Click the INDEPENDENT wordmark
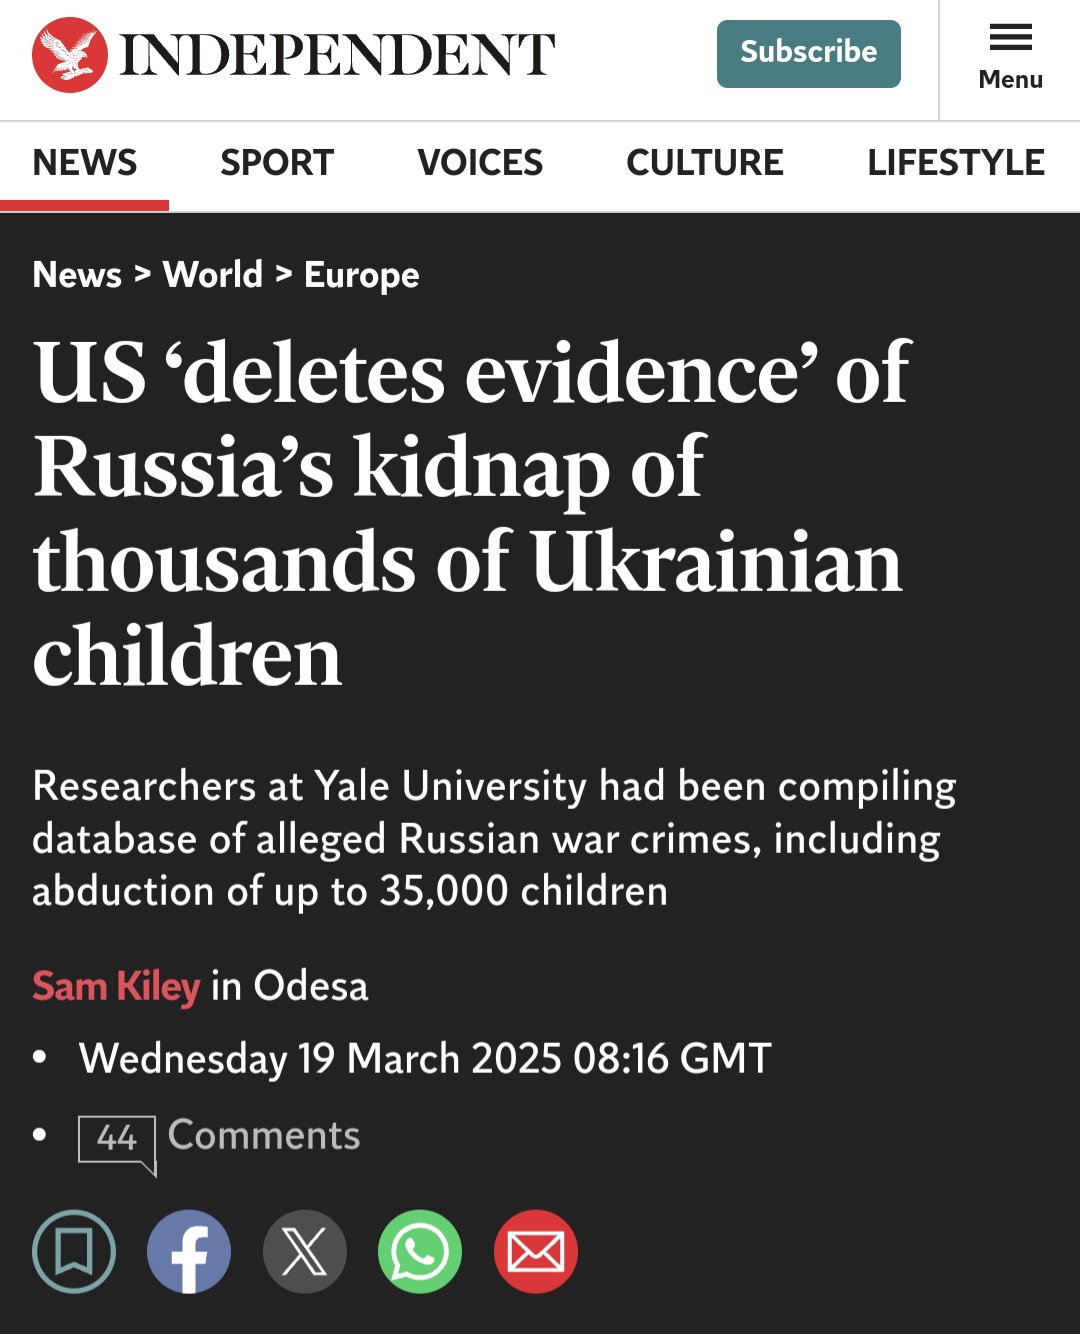The width and height of the screenshot is (1080, 1334). click(x=337, y=55)
